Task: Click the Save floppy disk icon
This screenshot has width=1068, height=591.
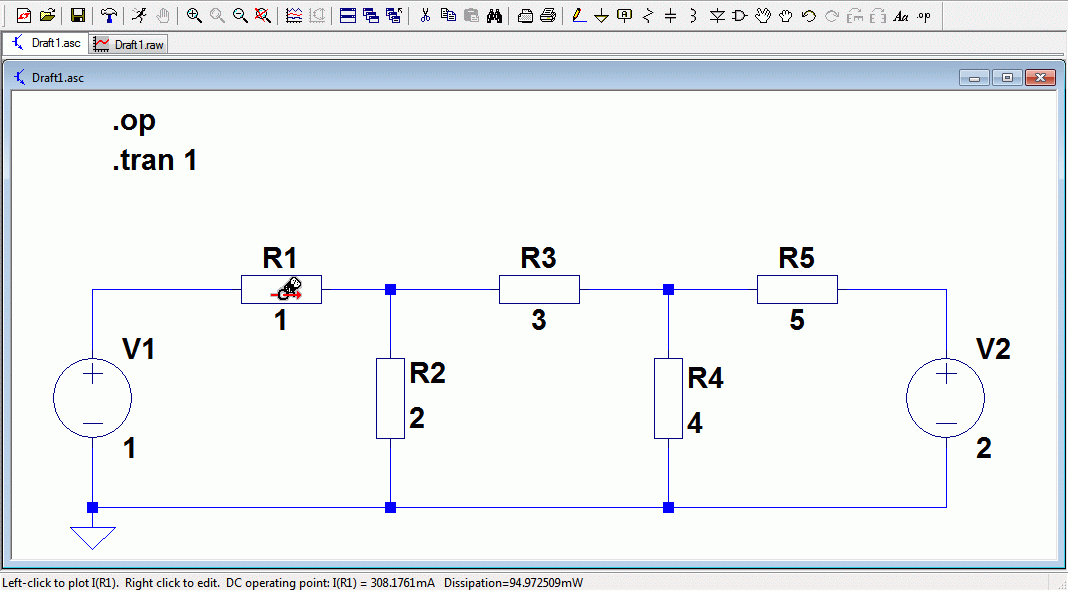Action: pyautogui.click(x=78, y=15)
